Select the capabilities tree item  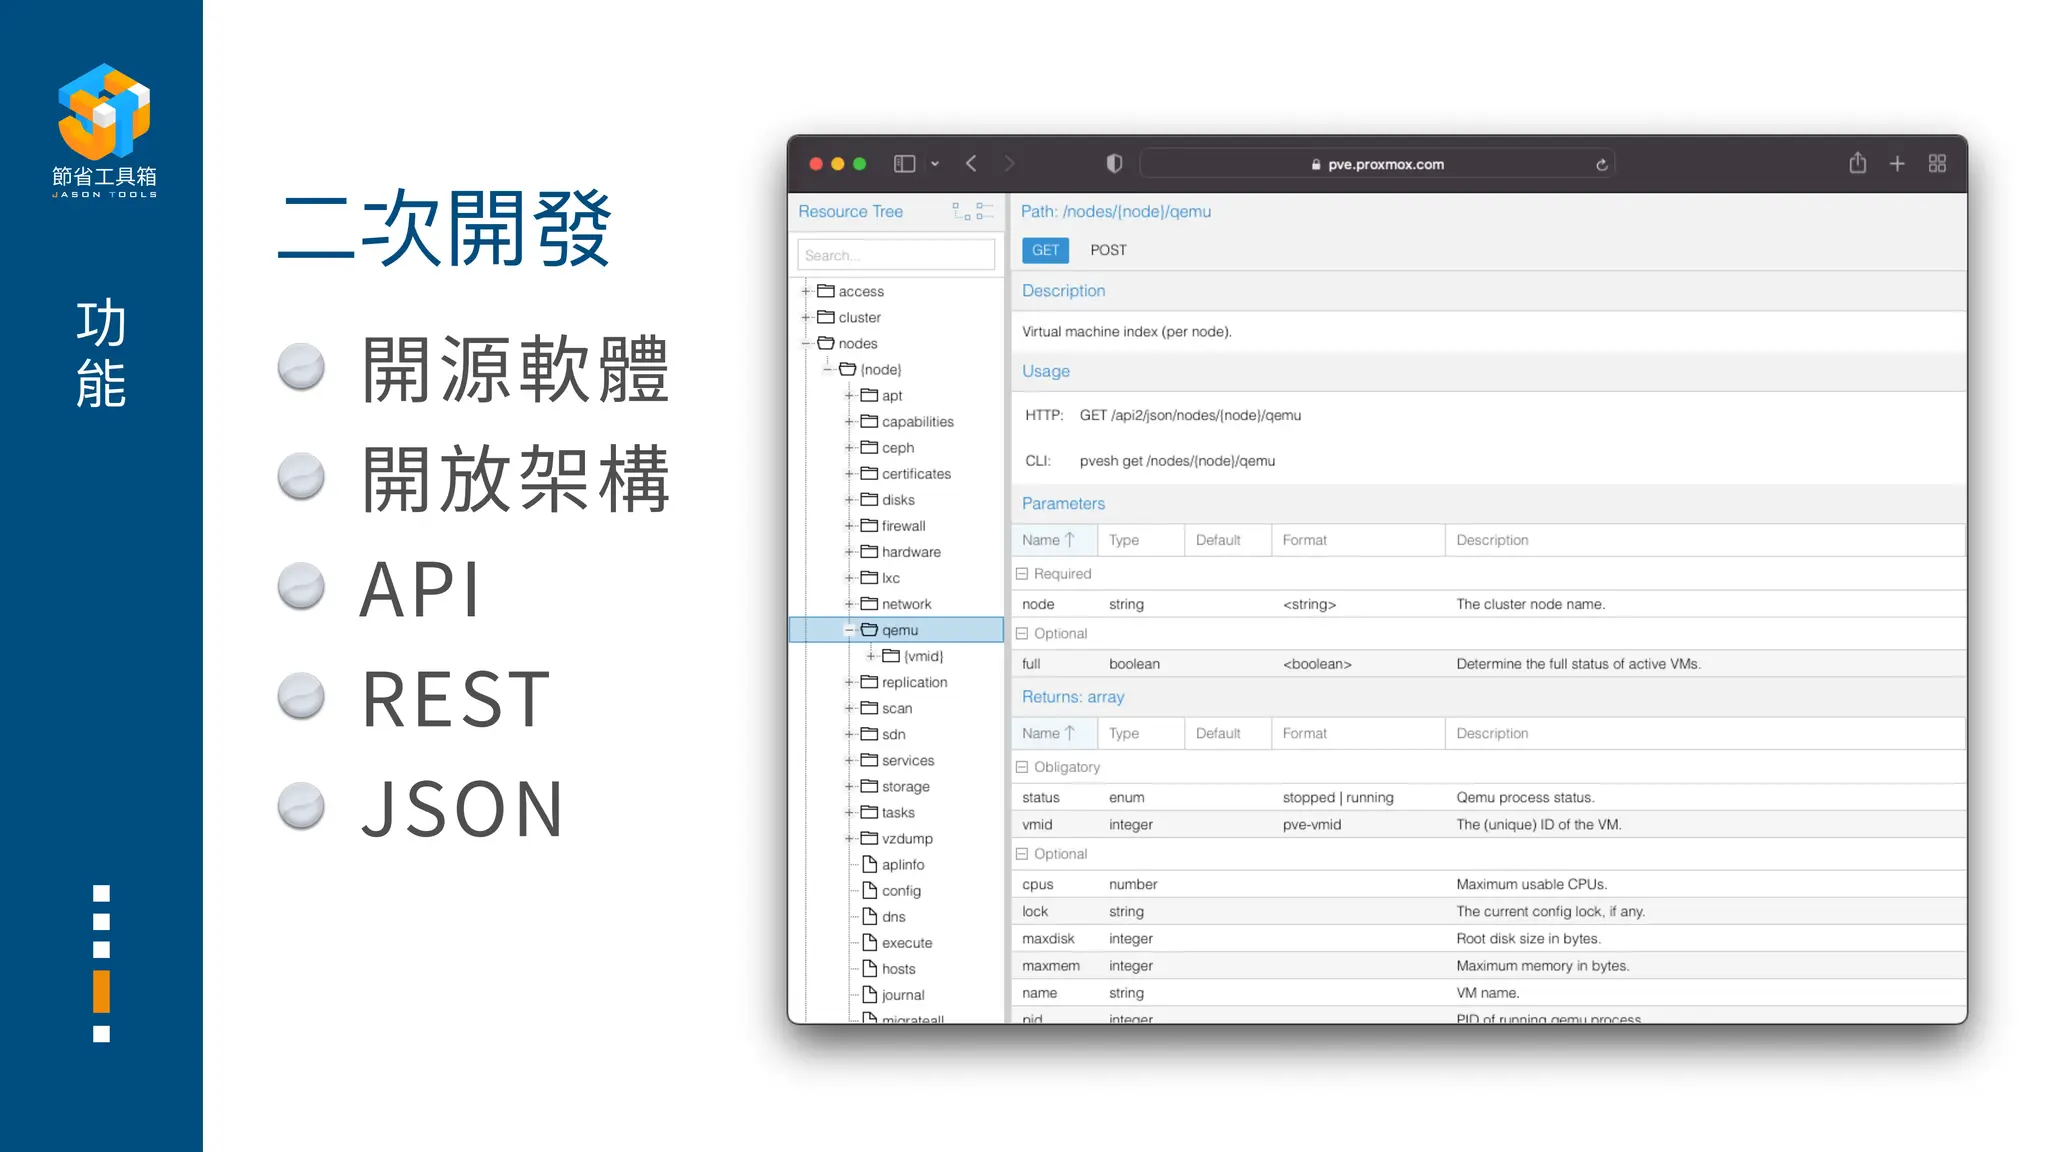917,422
